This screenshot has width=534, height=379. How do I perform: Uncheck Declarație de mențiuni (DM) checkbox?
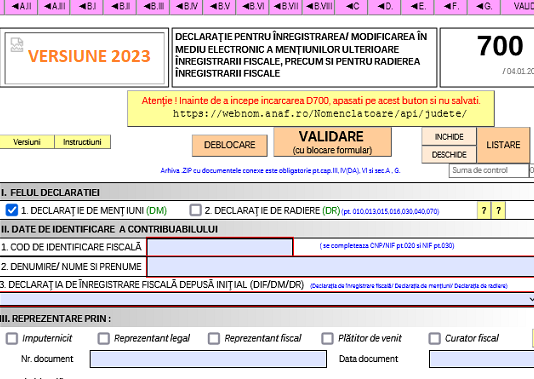point(12,210)
